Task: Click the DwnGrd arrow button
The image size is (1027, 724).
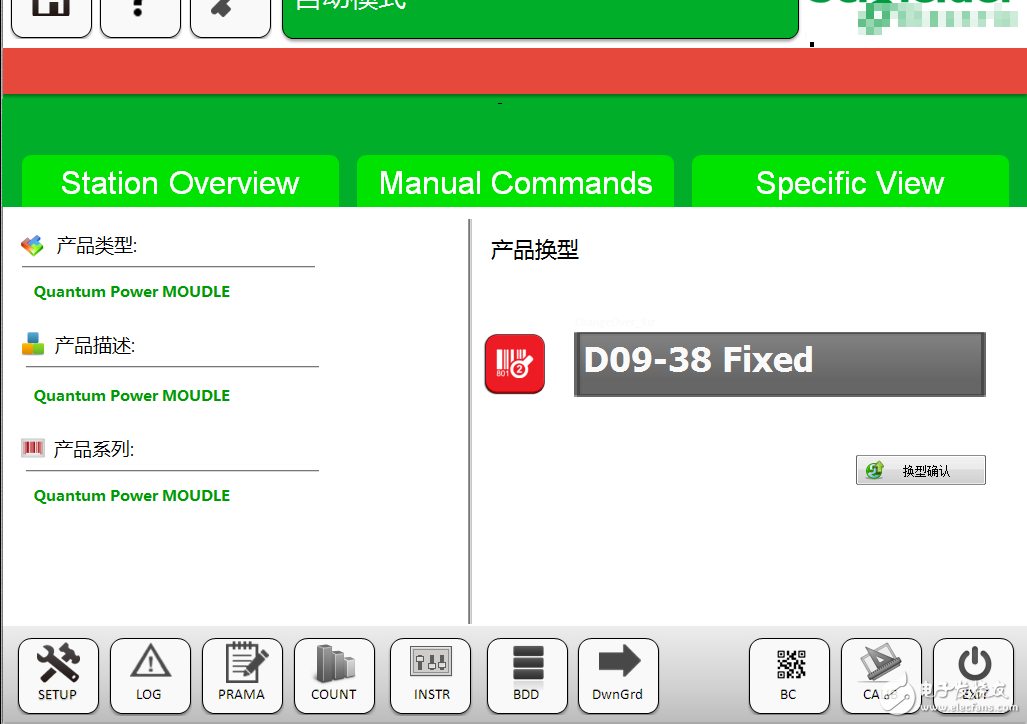Action: click(618, 676)
